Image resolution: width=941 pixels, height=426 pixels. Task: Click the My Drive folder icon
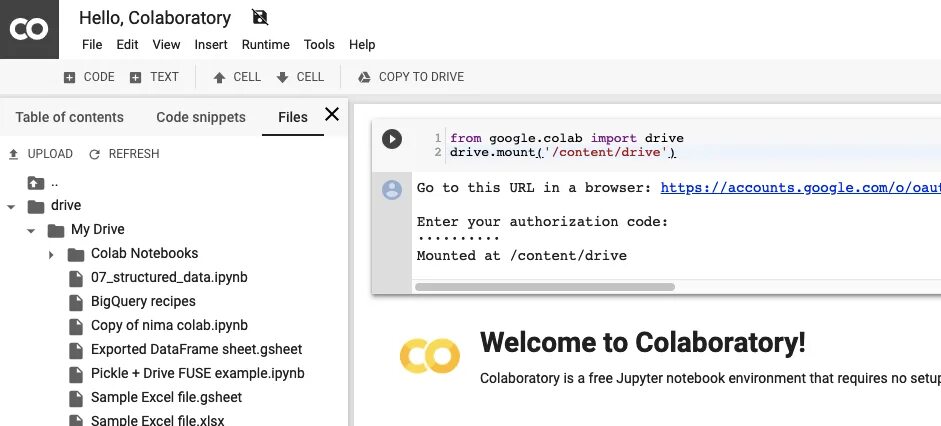click(x=56, y=230)
